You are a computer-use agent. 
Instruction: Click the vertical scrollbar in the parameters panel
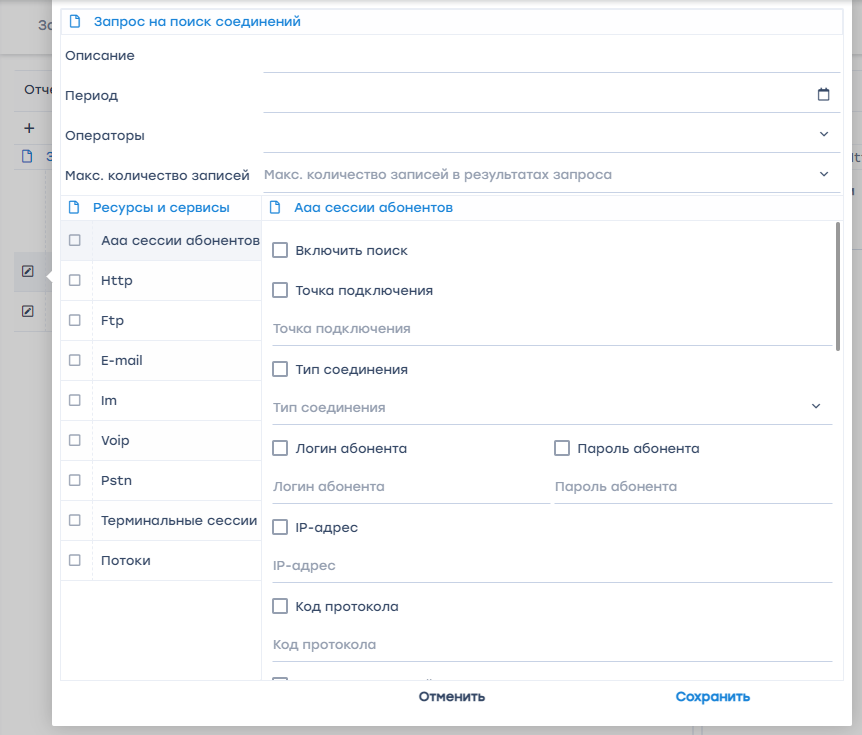pyautogui.click(x=837, y=286)
